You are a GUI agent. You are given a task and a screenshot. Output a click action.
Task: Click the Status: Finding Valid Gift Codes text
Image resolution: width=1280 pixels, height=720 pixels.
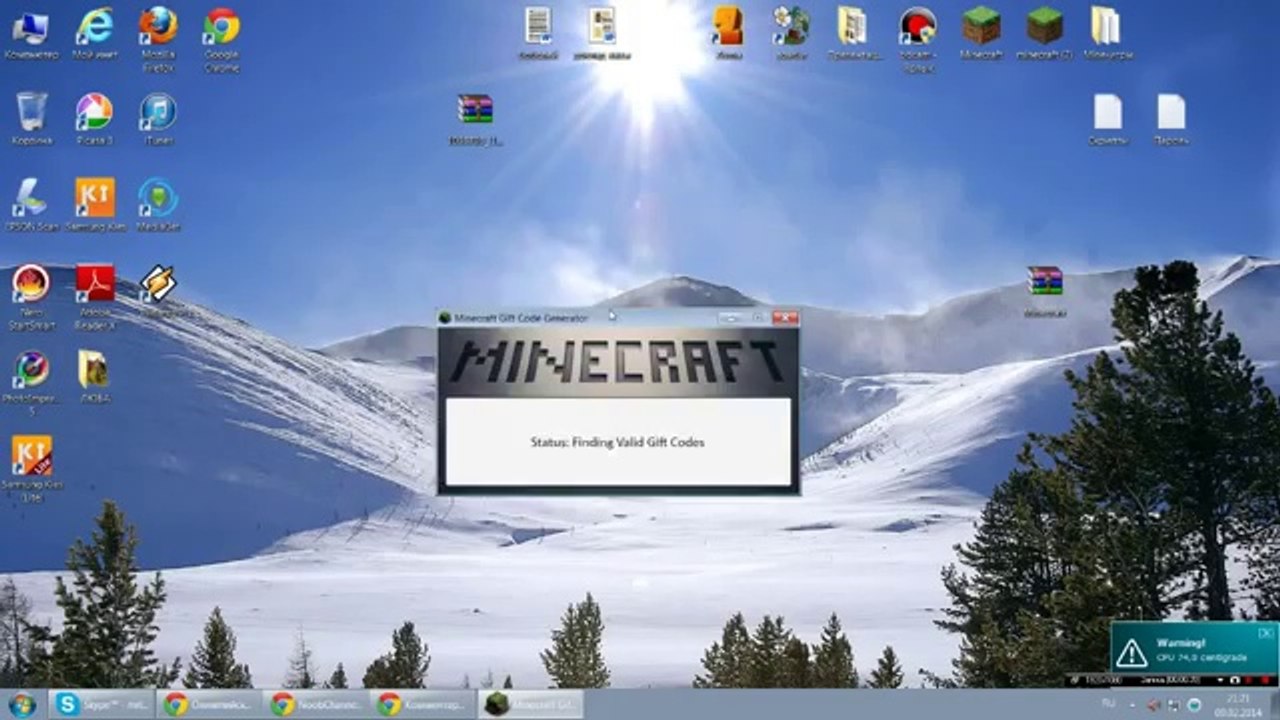click(x=617, y=441)
